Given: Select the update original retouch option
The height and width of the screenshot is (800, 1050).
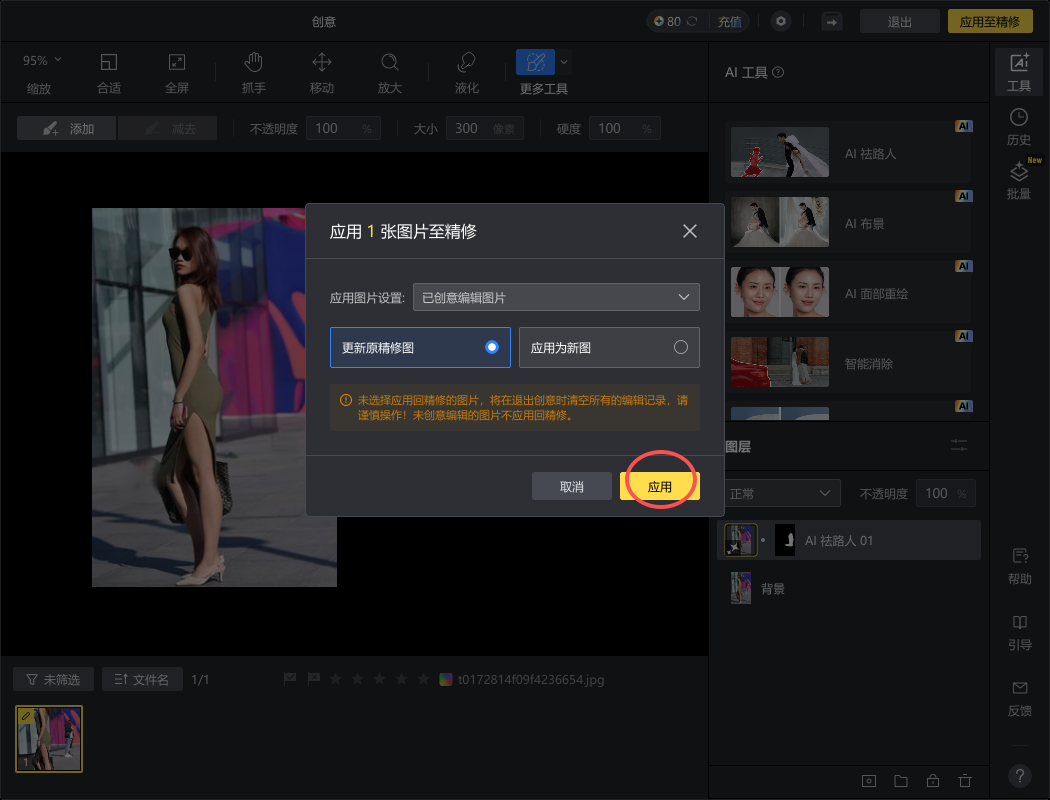Looking at the screenshot, I should point(420,348).
